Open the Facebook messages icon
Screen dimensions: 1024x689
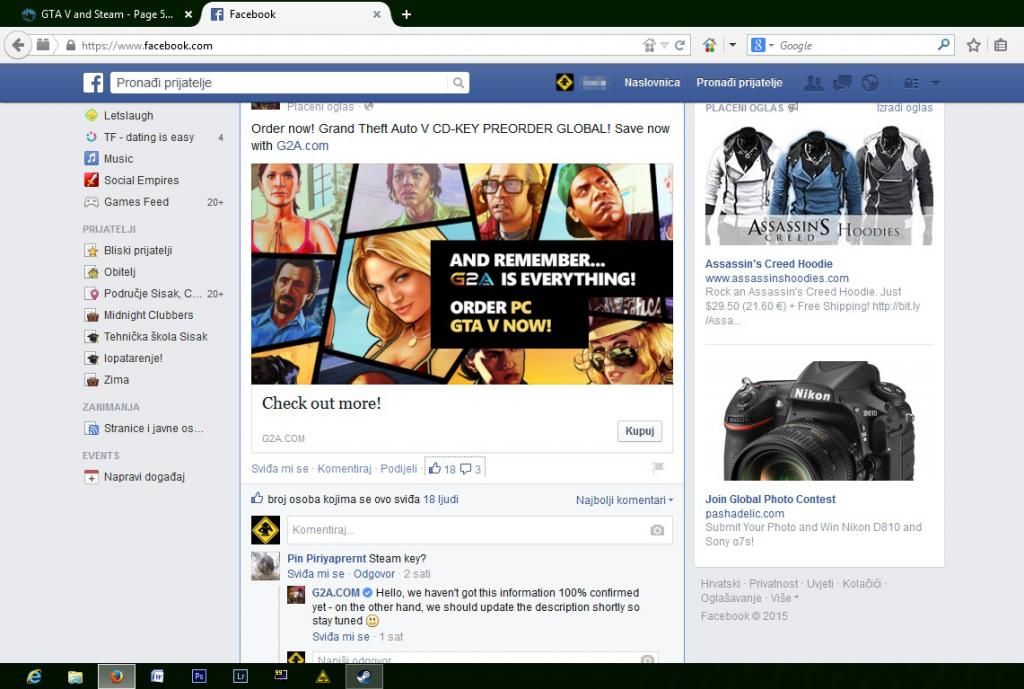(x=842, y=83)
